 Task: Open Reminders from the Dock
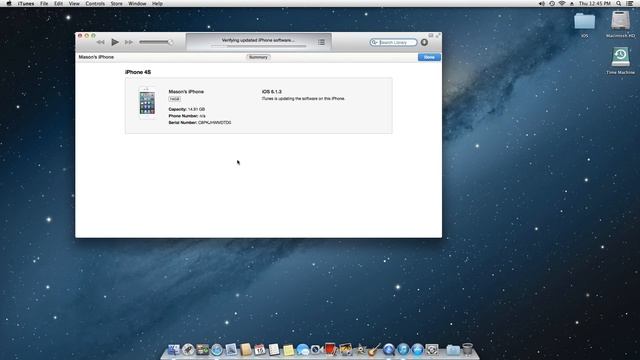[274, 349]
